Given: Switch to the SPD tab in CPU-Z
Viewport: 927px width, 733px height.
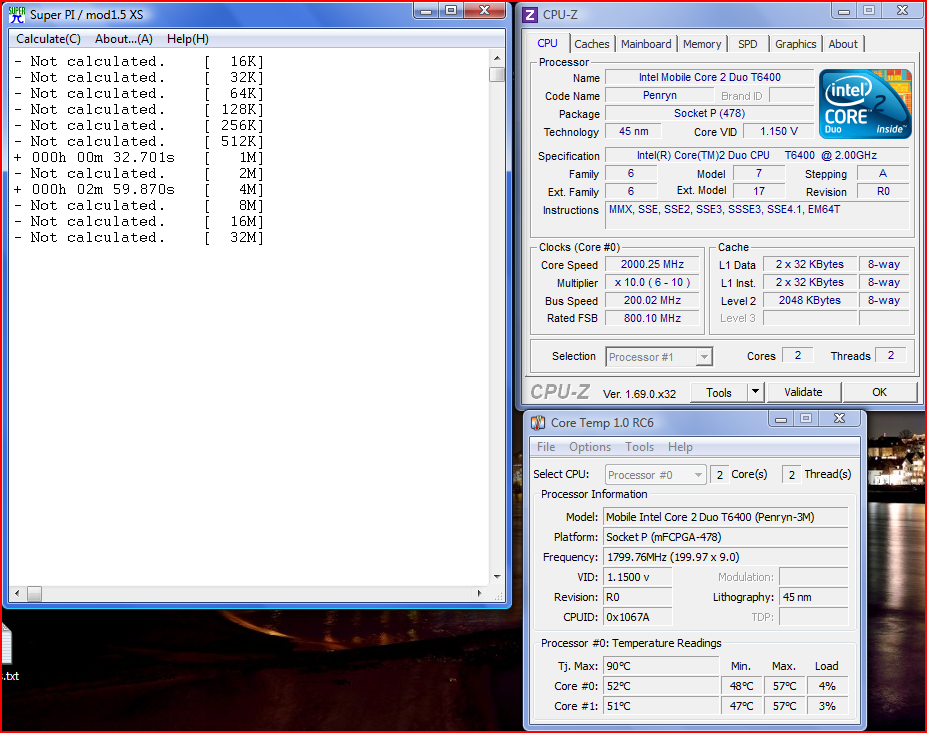Looking at the screenshot, I should click(x=748, y=44).
